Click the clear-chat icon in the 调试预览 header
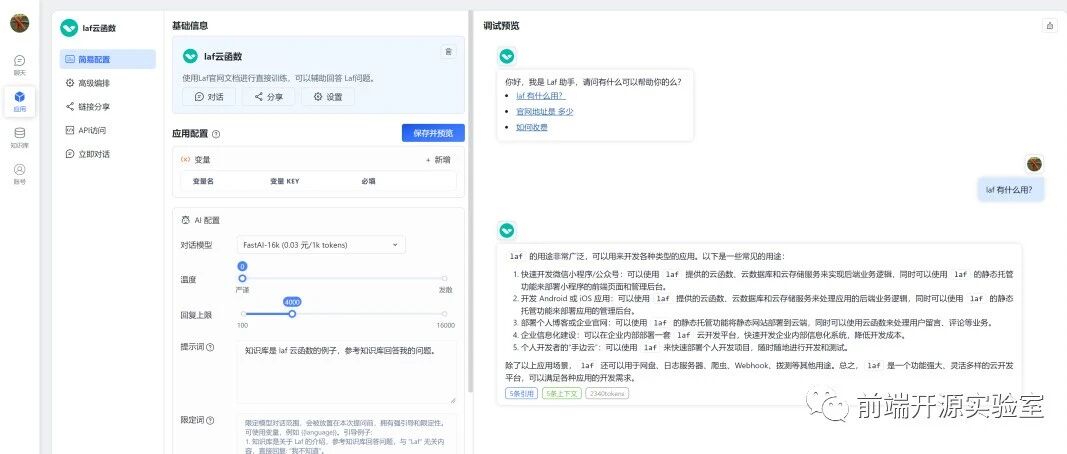The height and width of the screenshot is (454, 1067). 1048,25
